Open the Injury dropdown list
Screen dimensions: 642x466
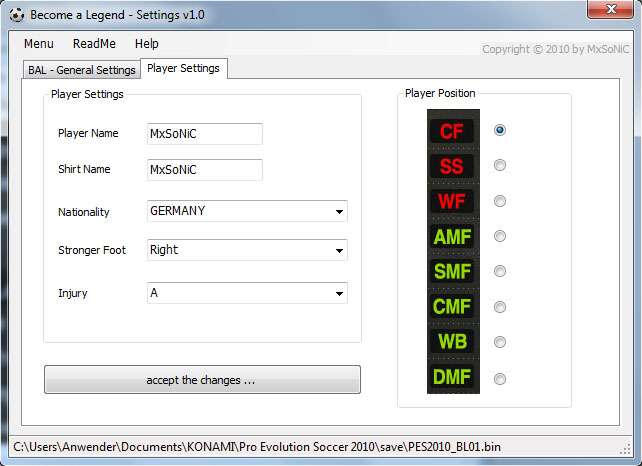tap(246, 293)
